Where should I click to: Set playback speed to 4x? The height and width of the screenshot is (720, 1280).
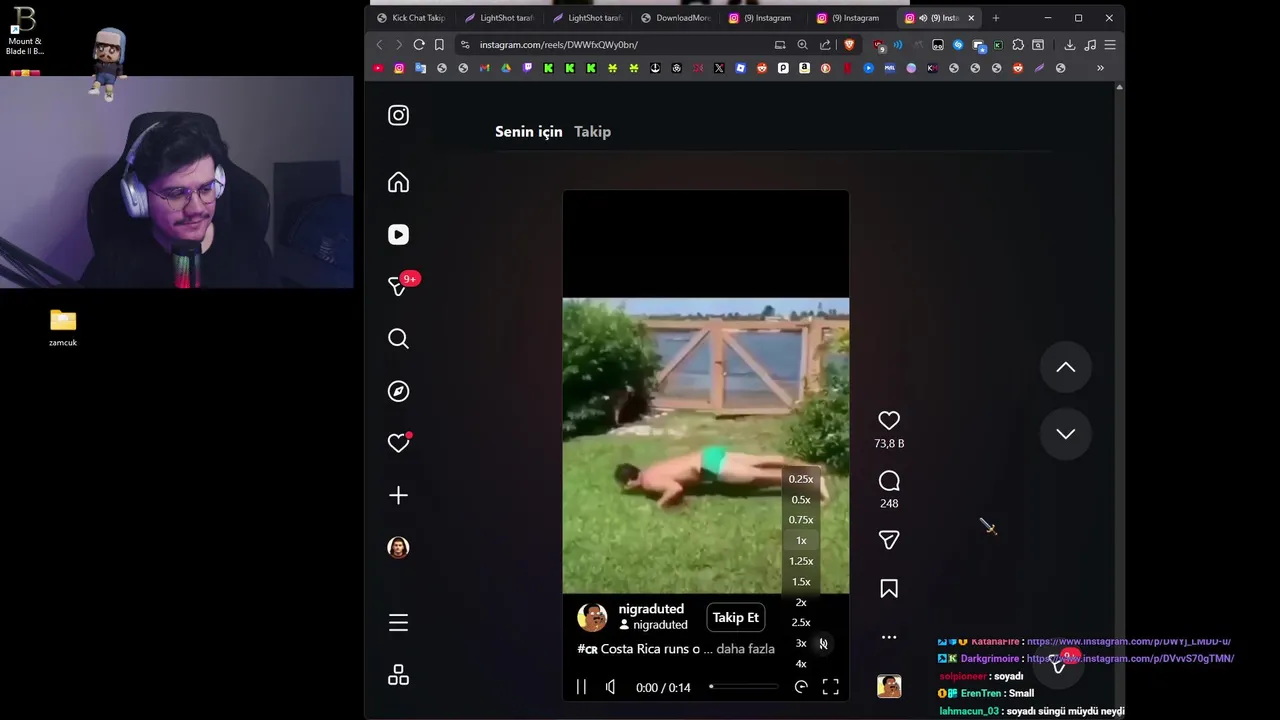[801, 664]
